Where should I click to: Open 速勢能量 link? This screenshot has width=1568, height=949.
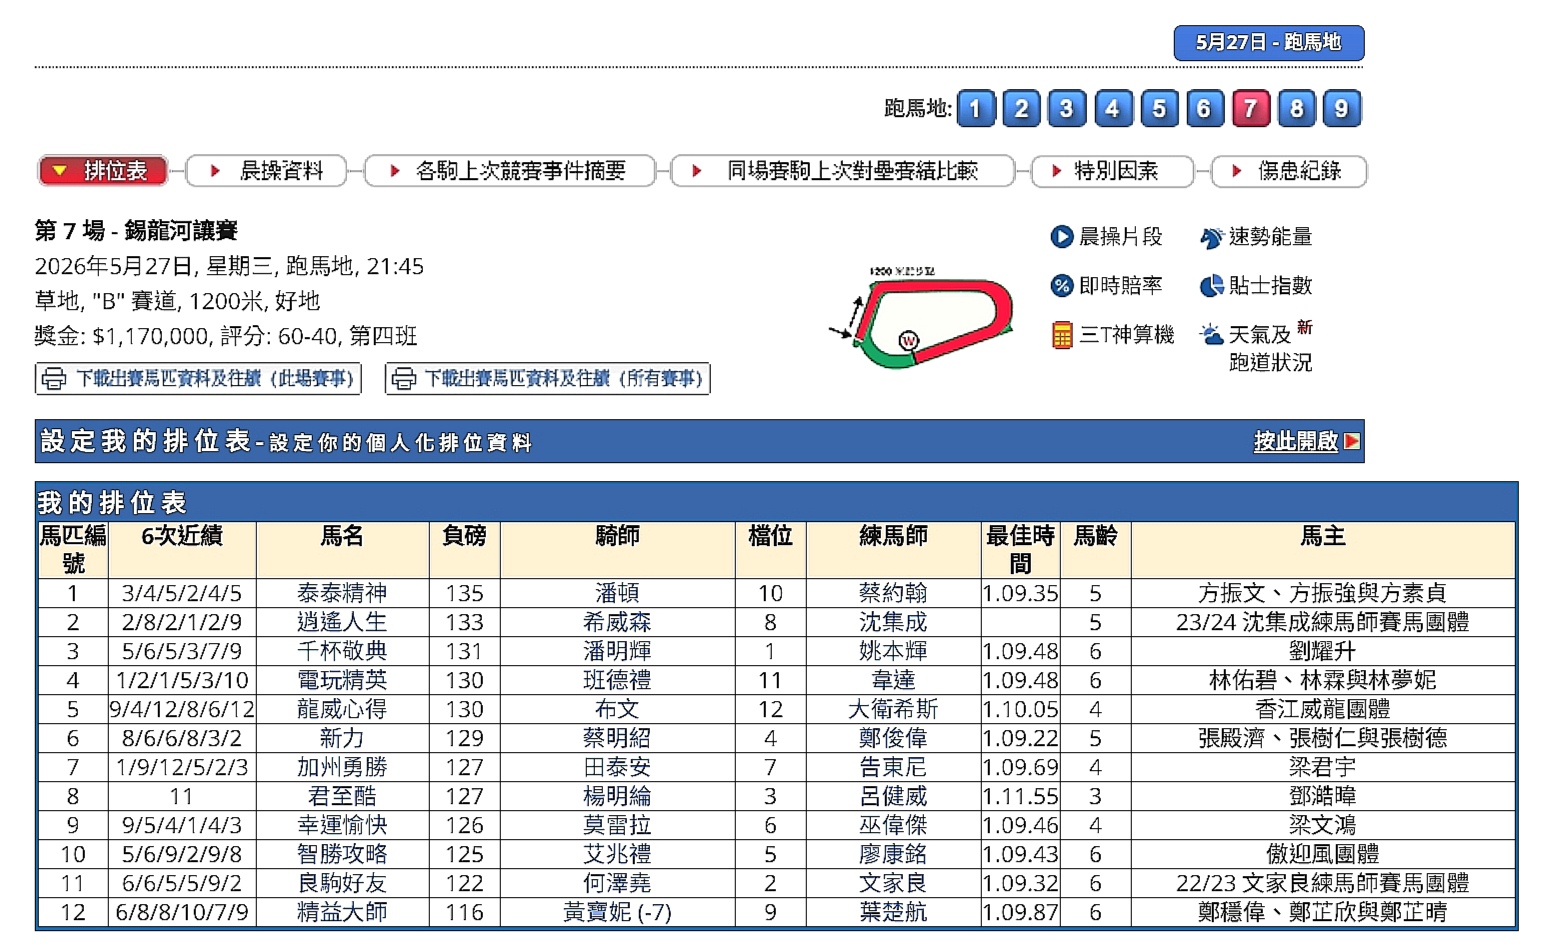(1270, 237)
